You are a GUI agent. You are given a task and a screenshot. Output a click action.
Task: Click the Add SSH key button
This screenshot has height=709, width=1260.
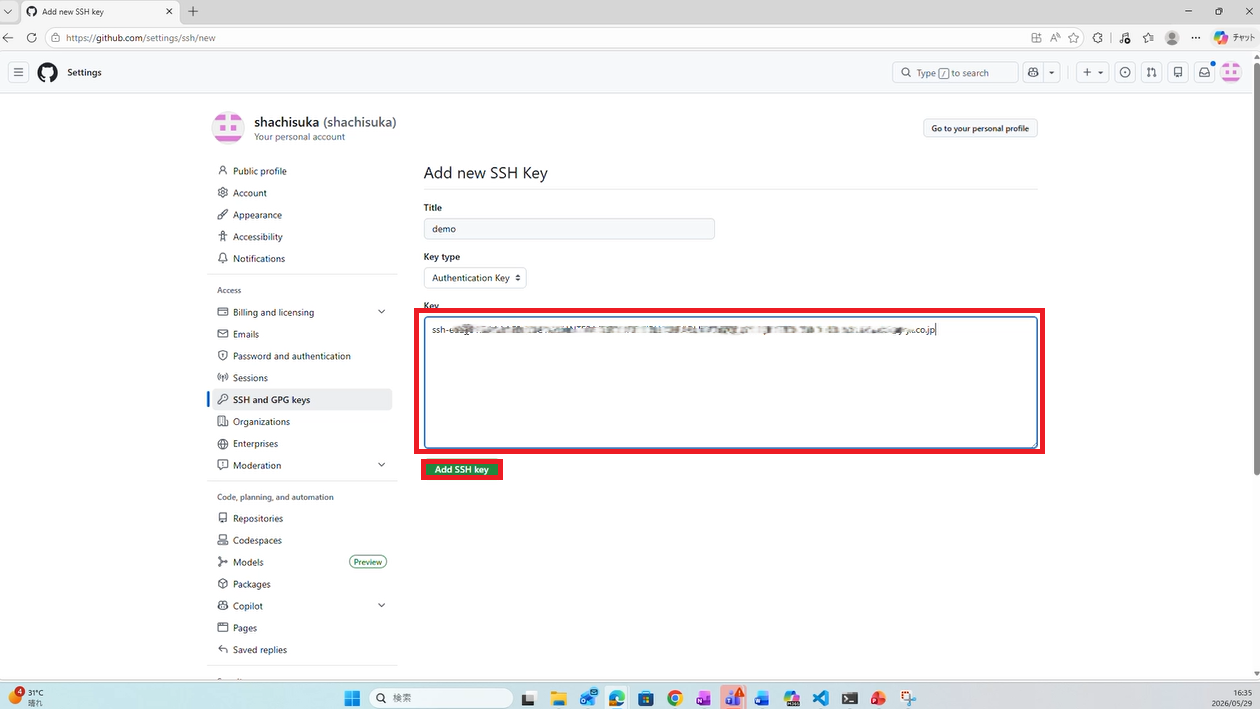pyautogui.click(x=461, y=469)
